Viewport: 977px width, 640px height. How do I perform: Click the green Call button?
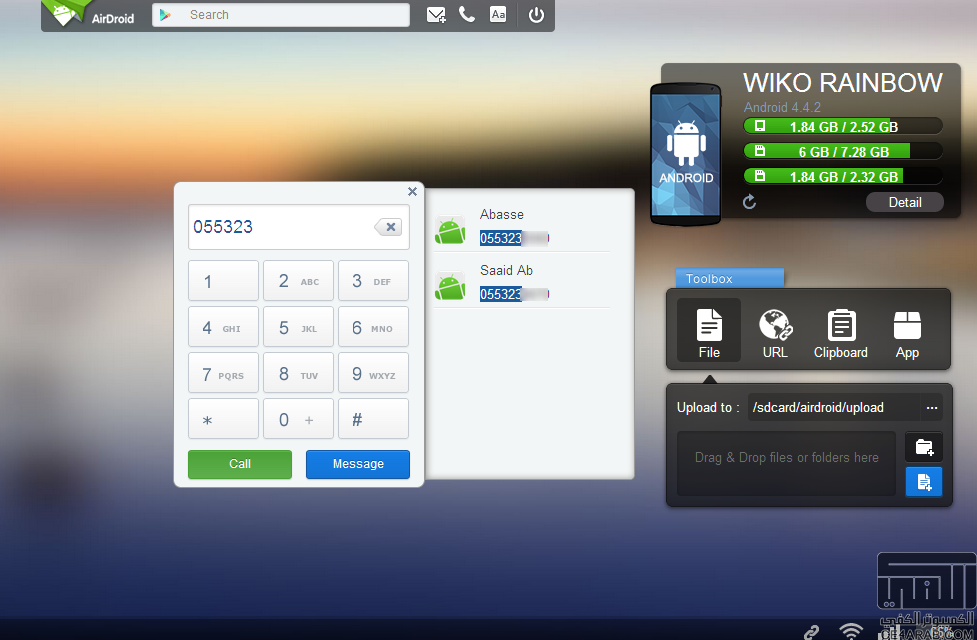coord(240,464)
